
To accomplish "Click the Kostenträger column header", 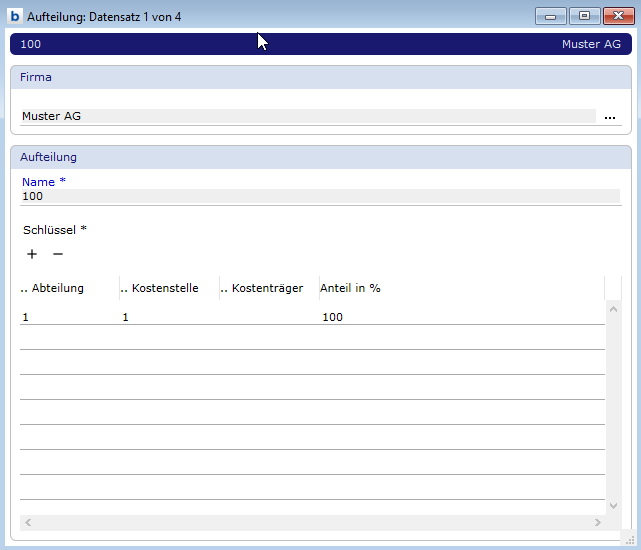I will point(267,288).
